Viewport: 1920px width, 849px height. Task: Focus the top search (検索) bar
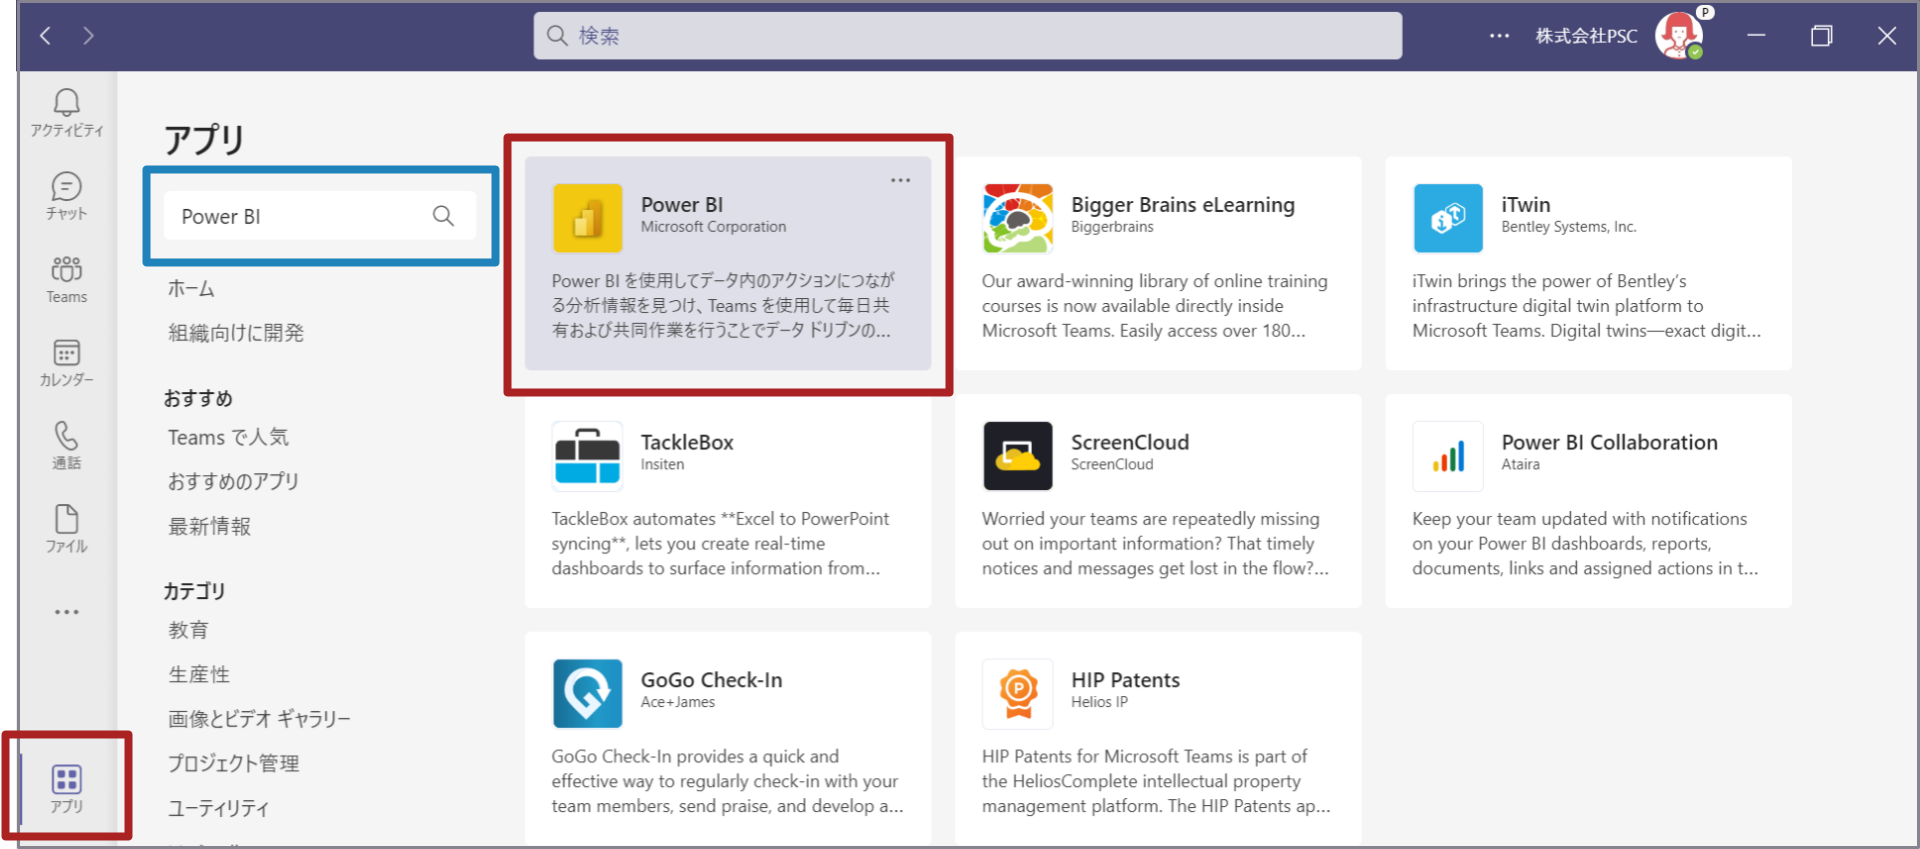tap(967, 36)
